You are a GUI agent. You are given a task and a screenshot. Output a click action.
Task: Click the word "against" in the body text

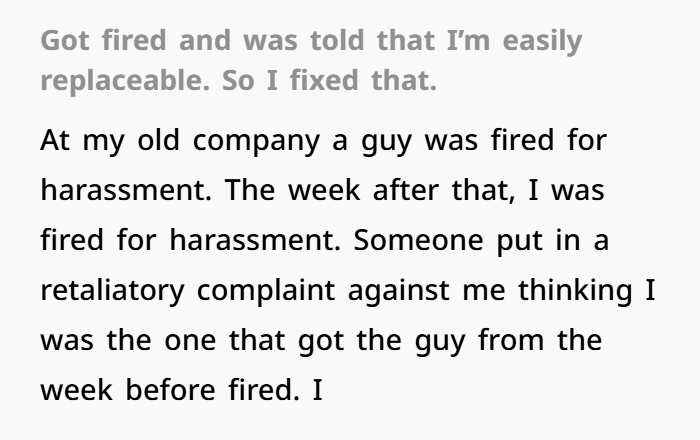click(x=398, y=291)
